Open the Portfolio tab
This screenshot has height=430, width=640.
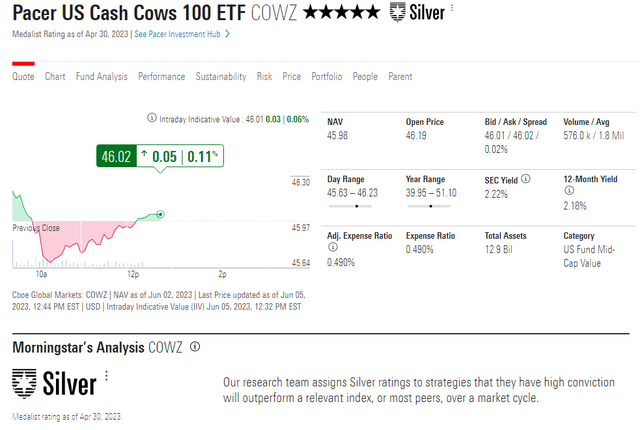[x=327, y=77]
